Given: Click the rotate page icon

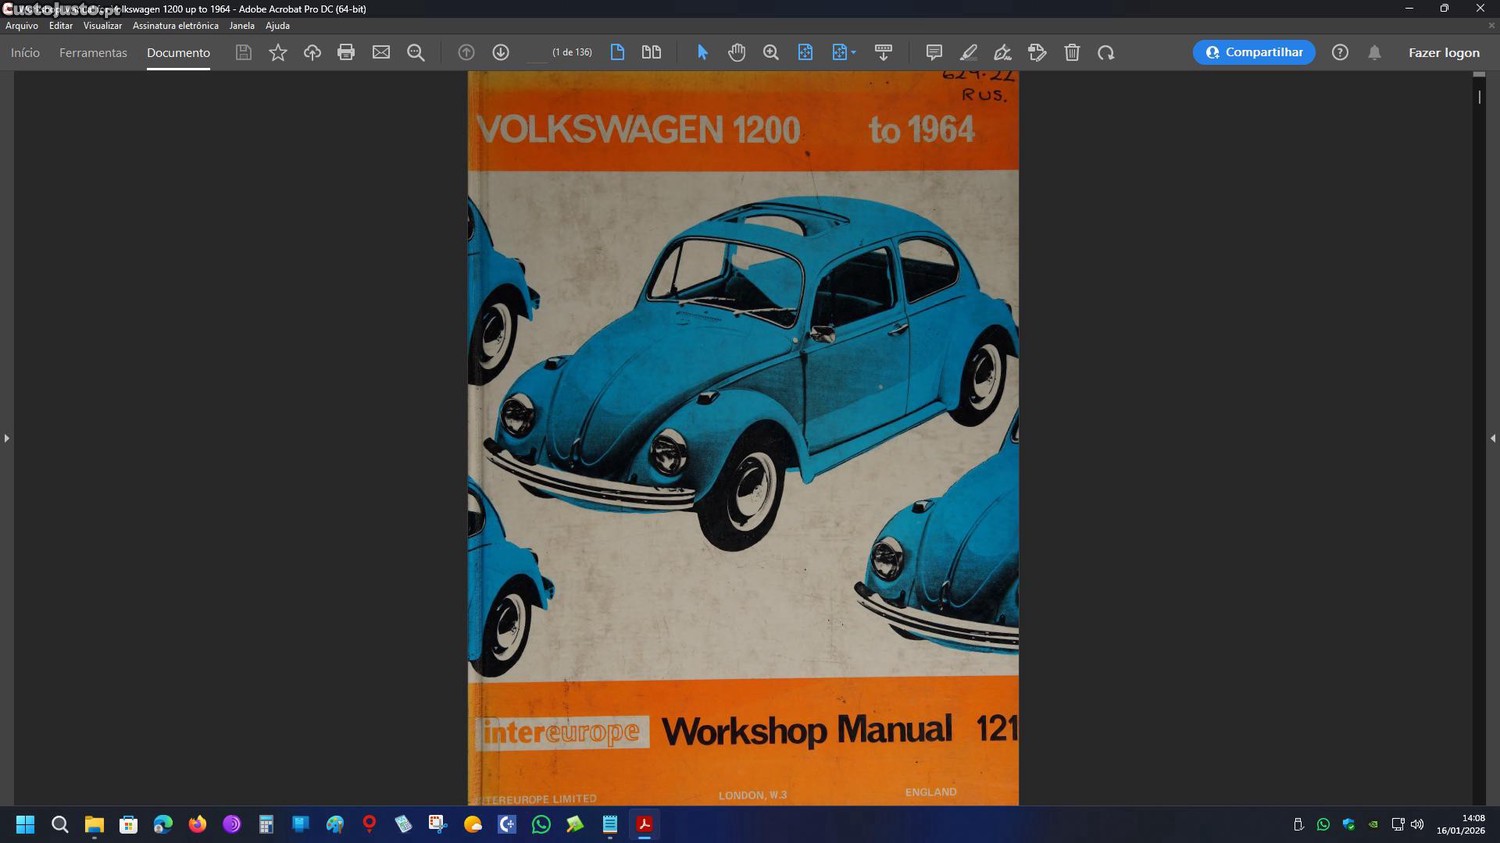Looking at the screenshot, I should [x=1106, y=52].
